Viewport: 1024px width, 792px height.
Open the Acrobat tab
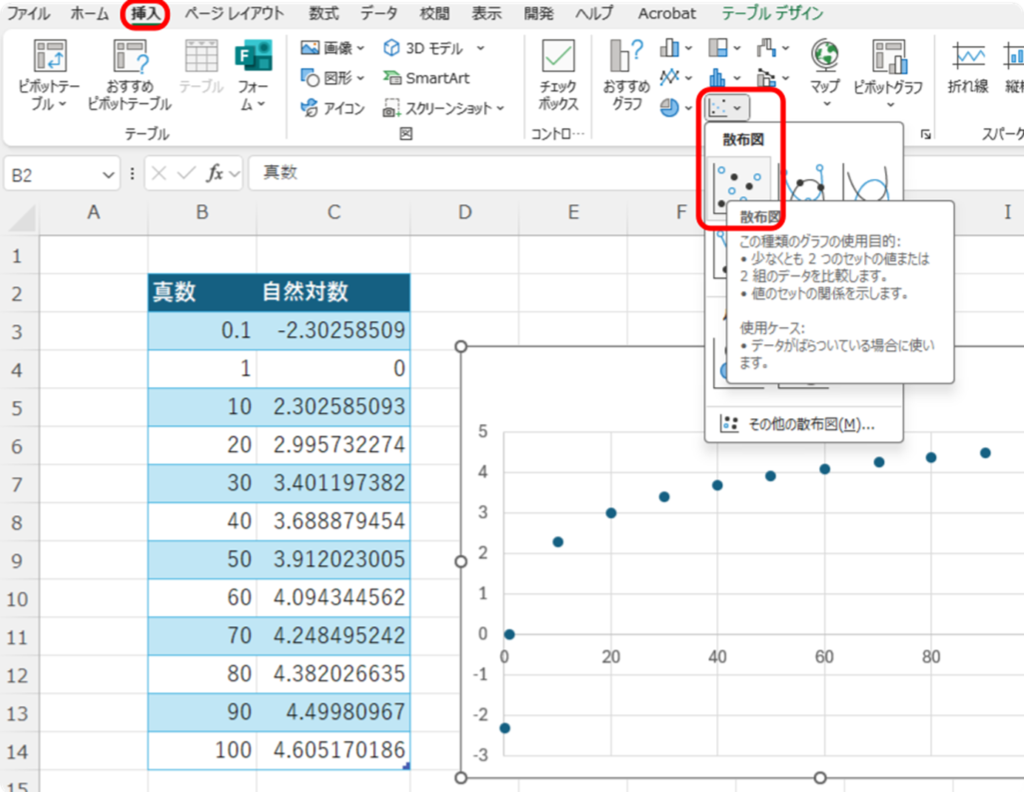pos(667,13)
